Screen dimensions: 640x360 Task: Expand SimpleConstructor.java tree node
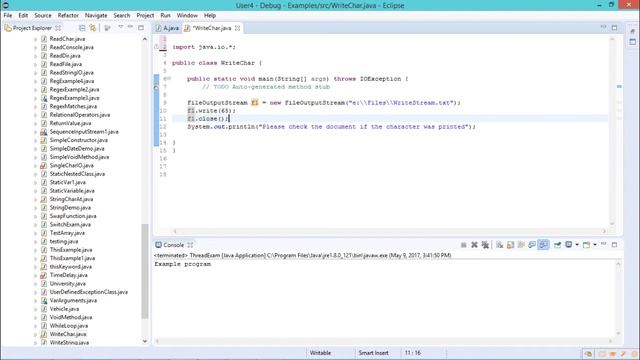pyautogui.click(x=36, y=140)
